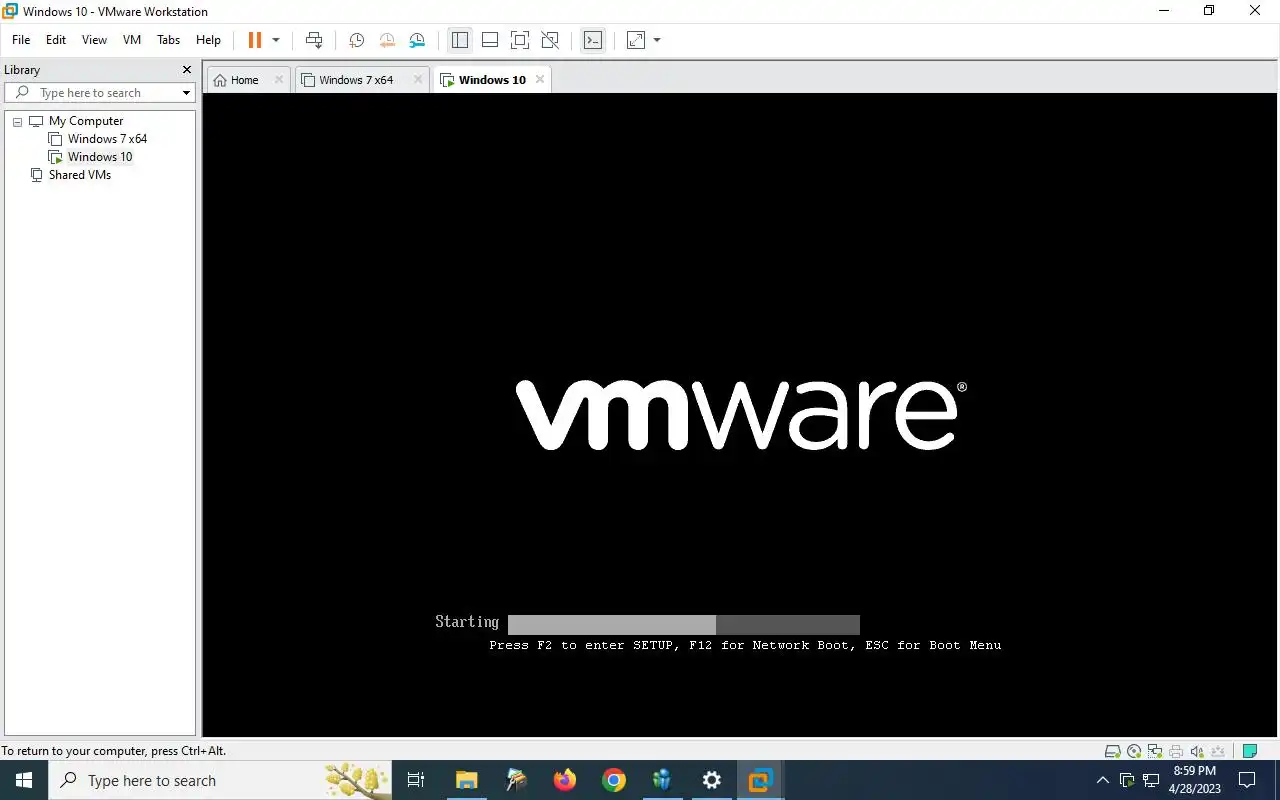The width and height of the screenshot is (1280, 800).
Task: Toggle Unity mode icon
Action: tap(550, 40)
